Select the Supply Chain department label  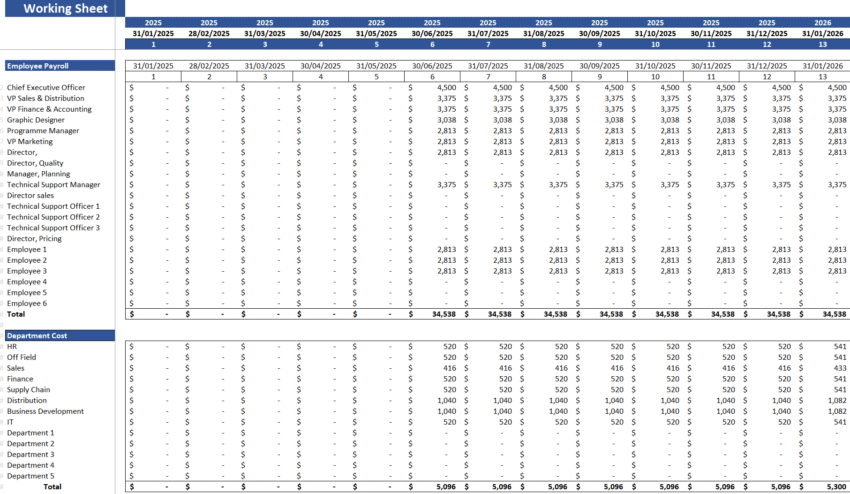click(x=28, y=390)
